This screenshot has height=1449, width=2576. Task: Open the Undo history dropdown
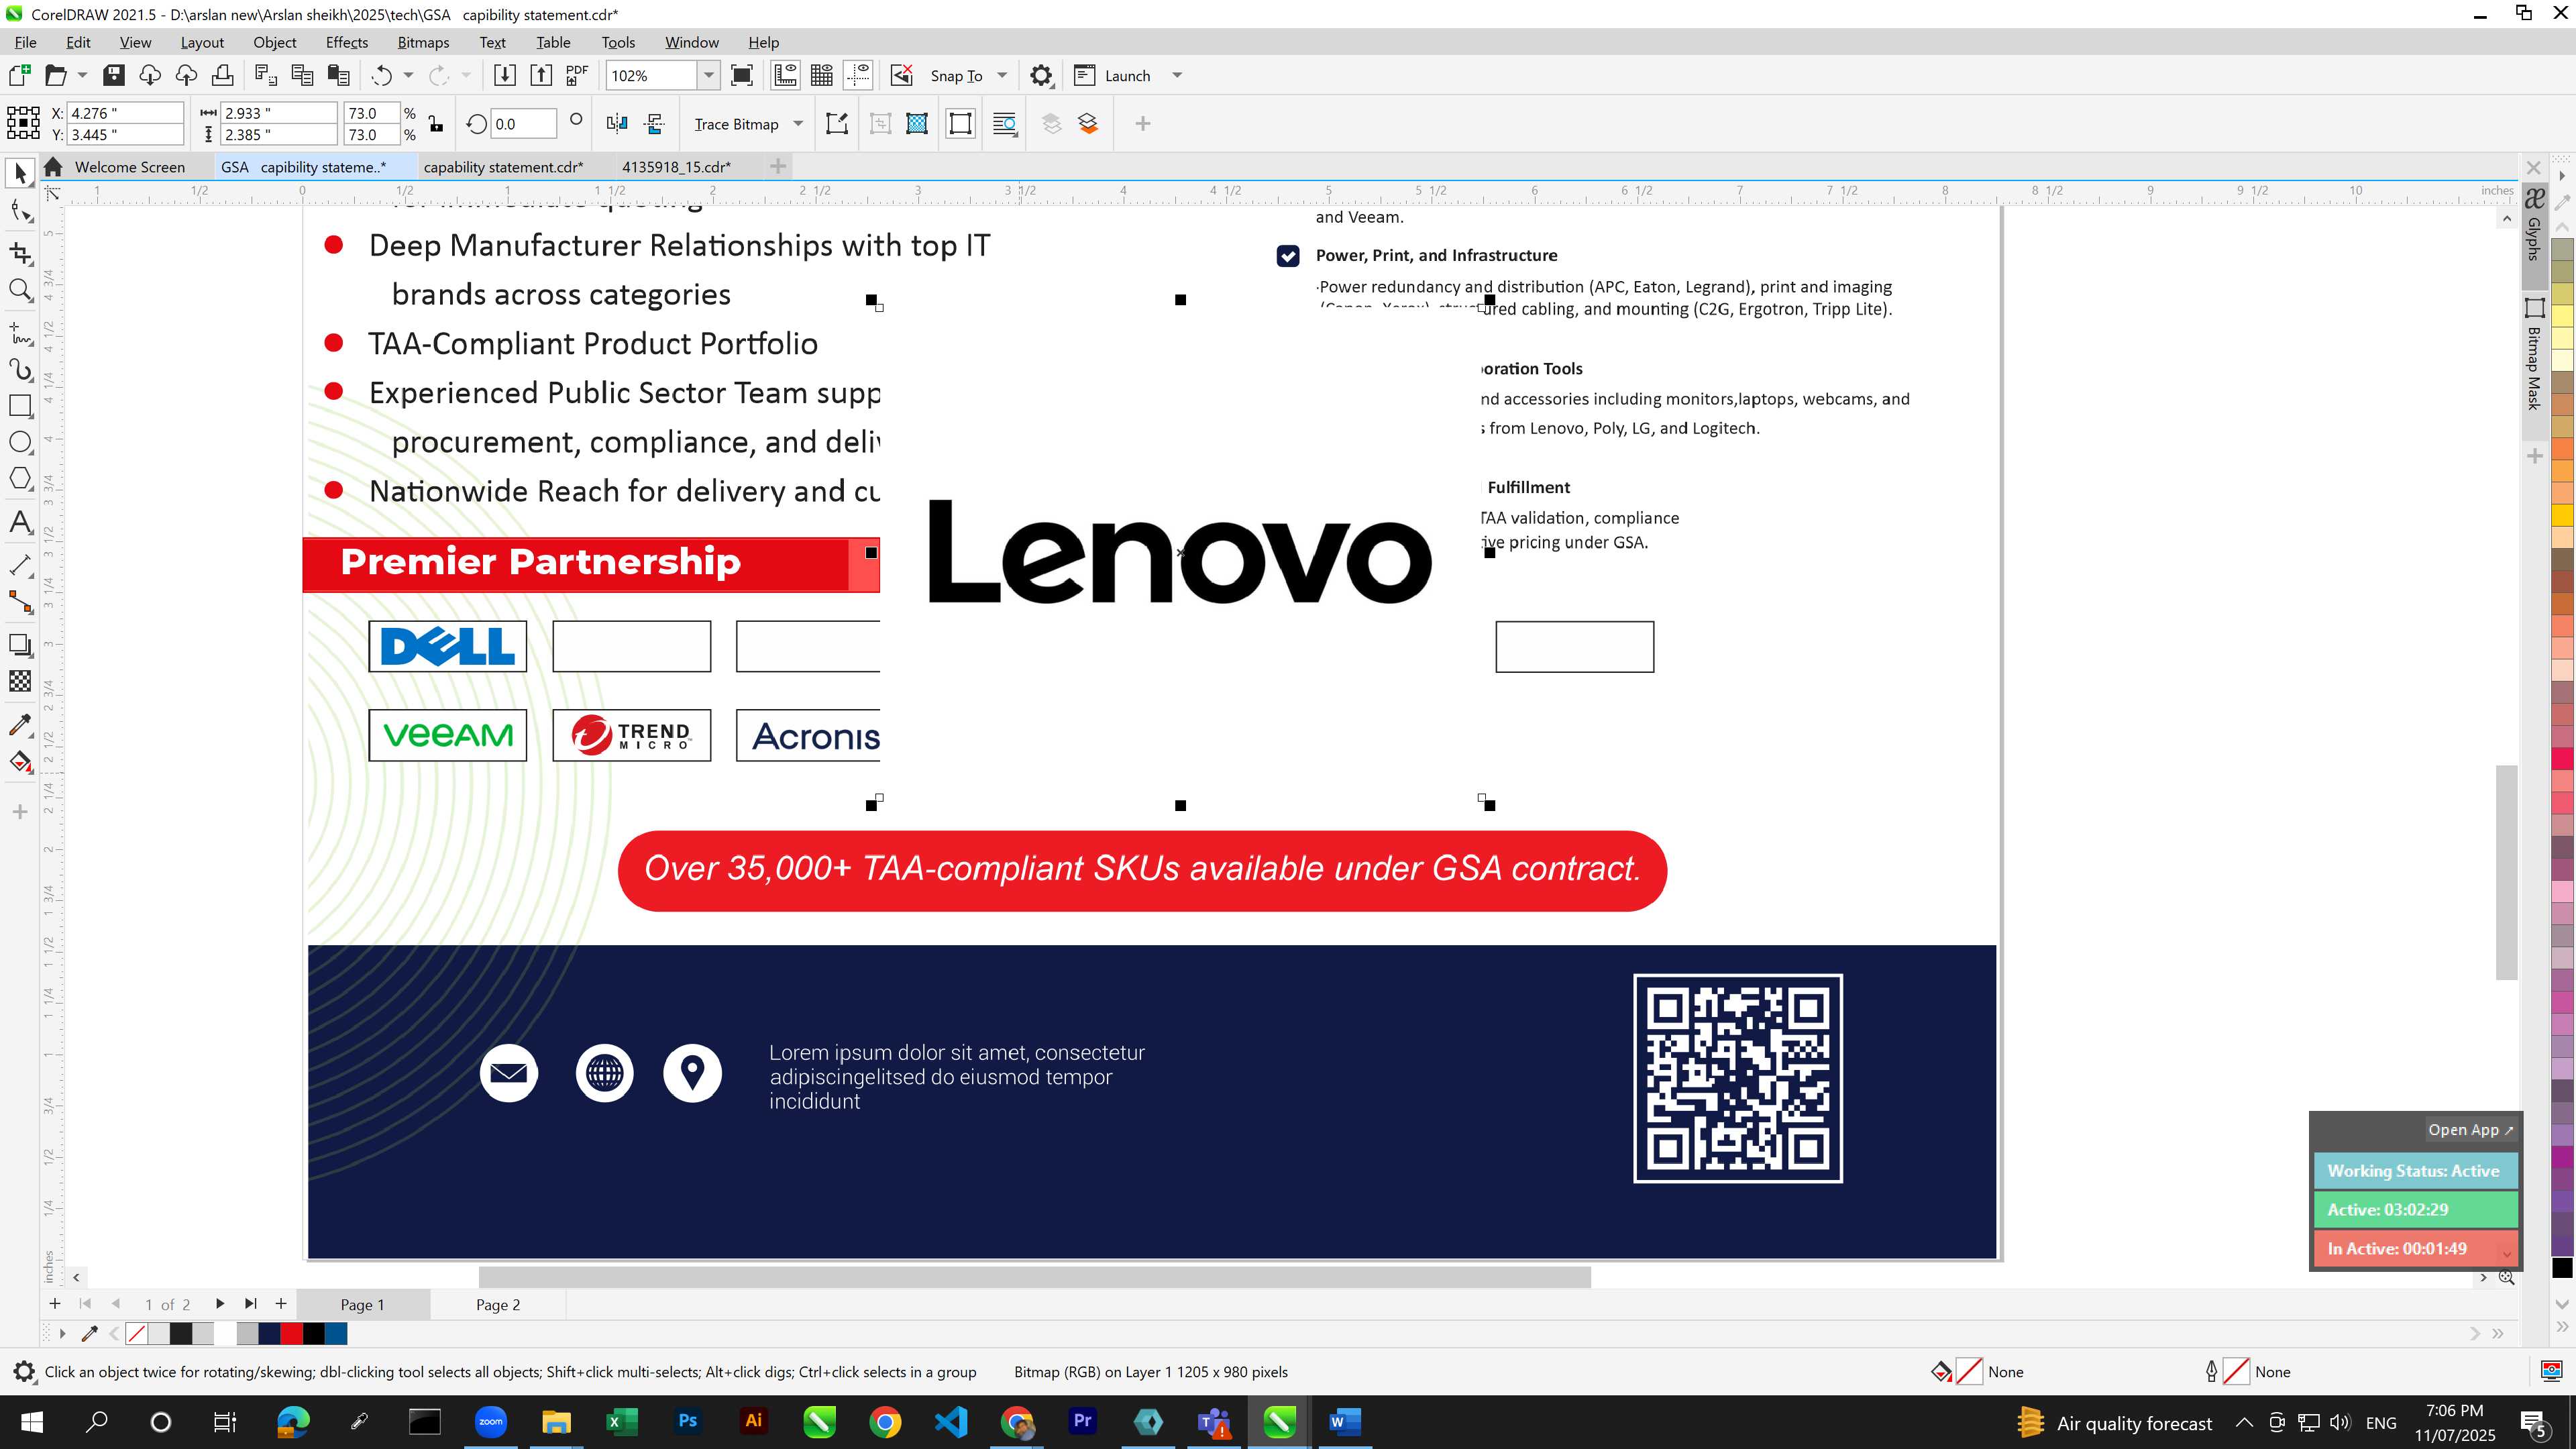(x=408, y=76)
